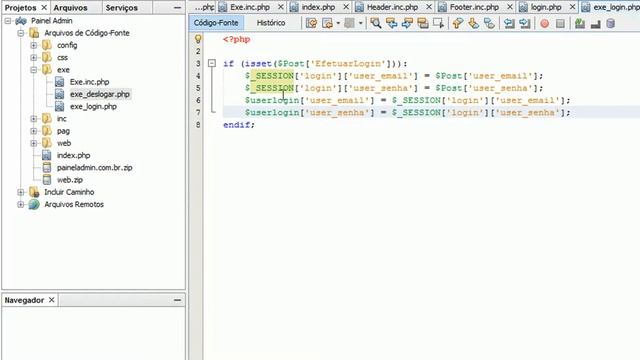Expand the inc folder
640x360 pixels.
pos(34,119)
